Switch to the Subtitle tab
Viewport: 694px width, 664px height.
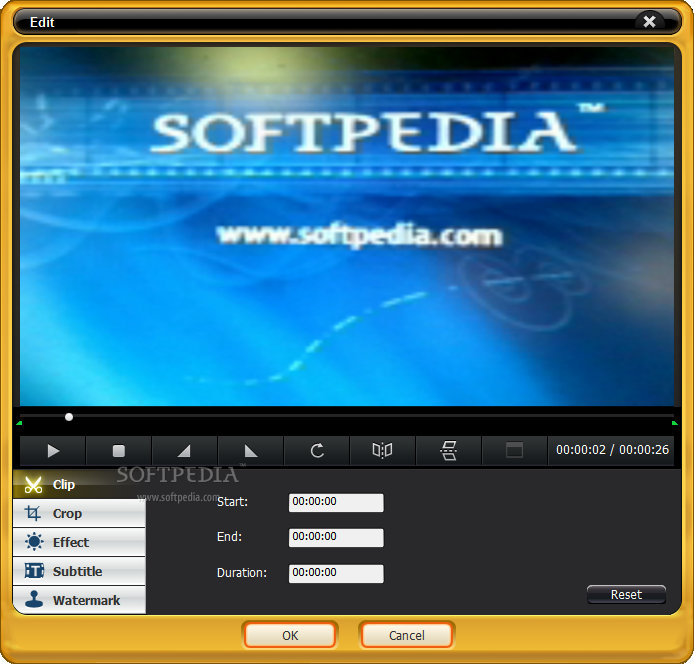(79, 571)
